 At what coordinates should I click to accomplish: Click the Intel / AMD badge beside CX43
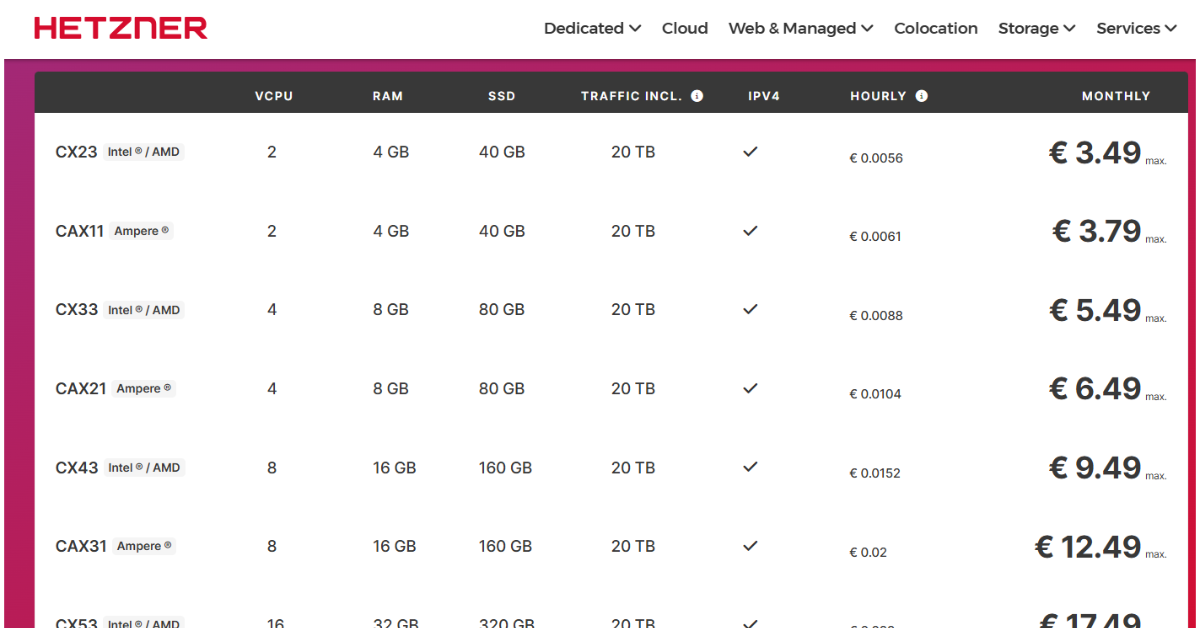coord(144,467)
